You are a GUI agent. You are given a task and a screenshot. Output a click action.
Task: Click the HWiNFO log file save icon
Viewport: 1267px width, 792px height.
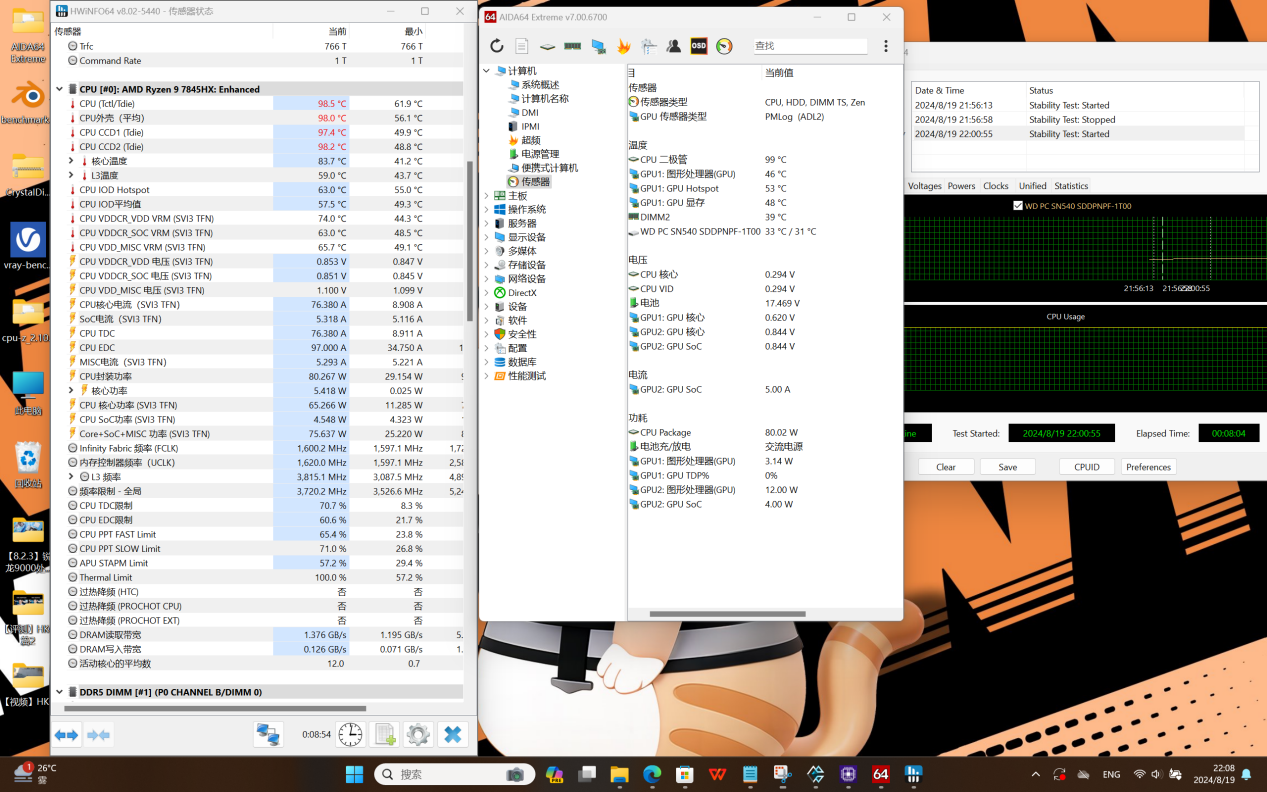coord(385,735)
